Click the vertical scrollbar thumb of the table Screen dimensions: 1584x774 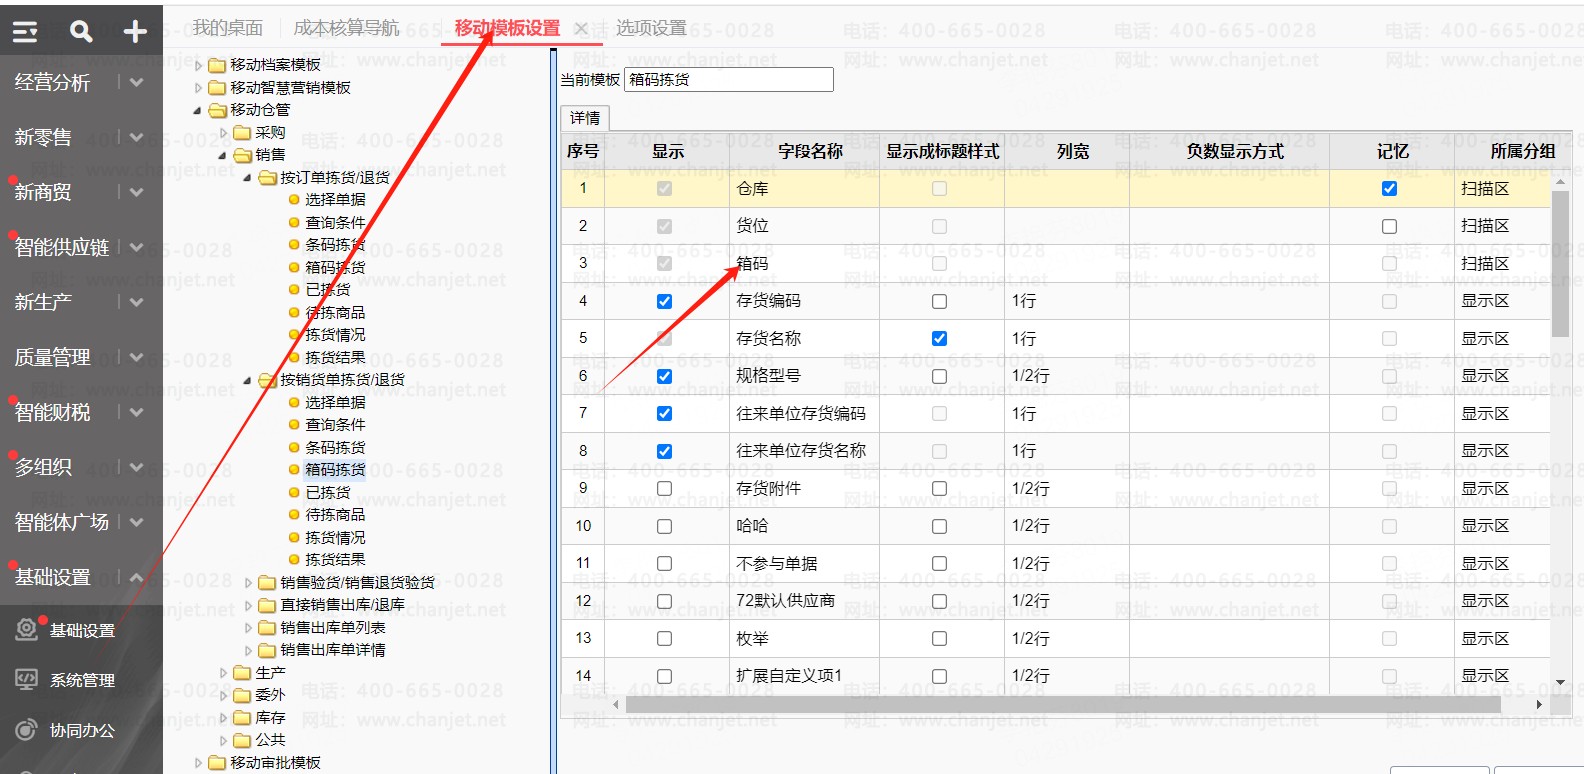coord(1560,264)
